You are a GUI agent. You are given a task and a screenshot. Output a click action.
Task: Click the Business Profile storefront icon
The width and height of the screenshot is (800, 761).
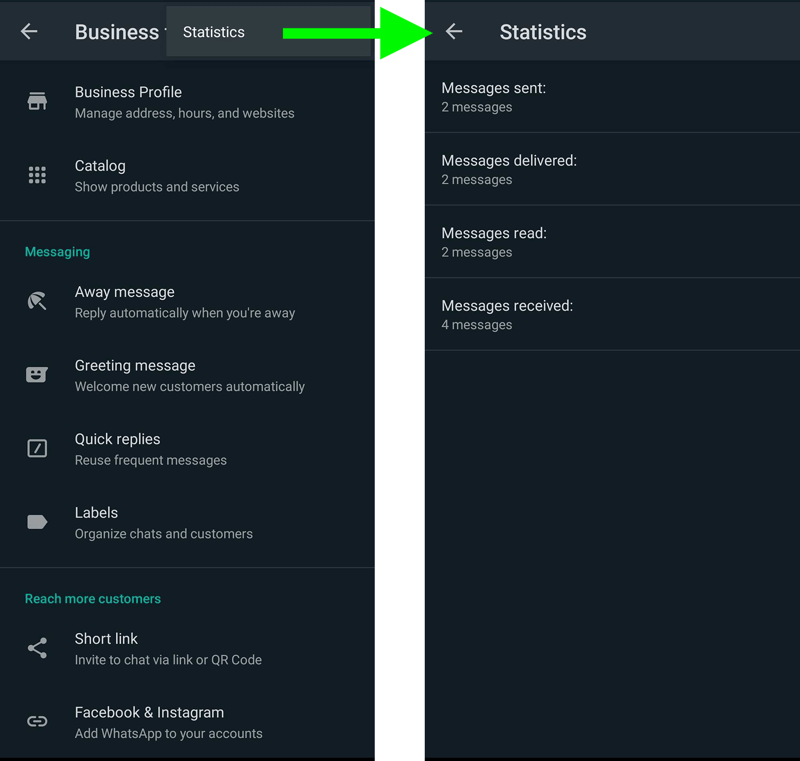[x=37, y=101]
